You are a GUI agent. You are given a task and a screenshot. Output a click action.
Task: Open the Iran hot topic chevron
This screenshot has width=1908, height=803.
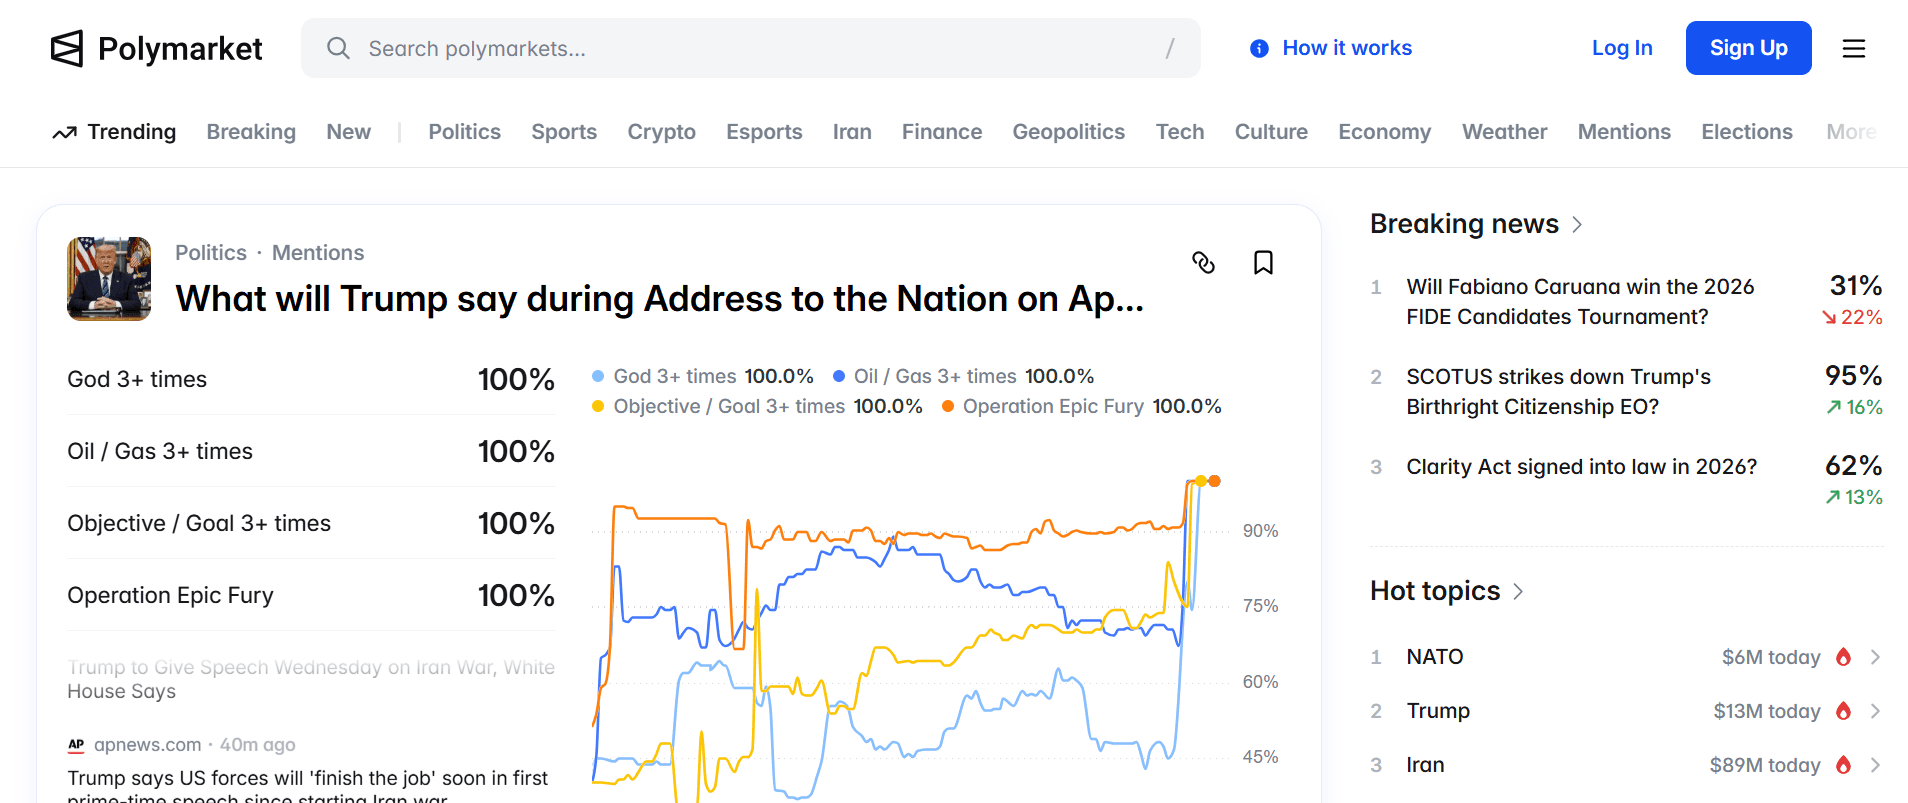(1876, 765)
